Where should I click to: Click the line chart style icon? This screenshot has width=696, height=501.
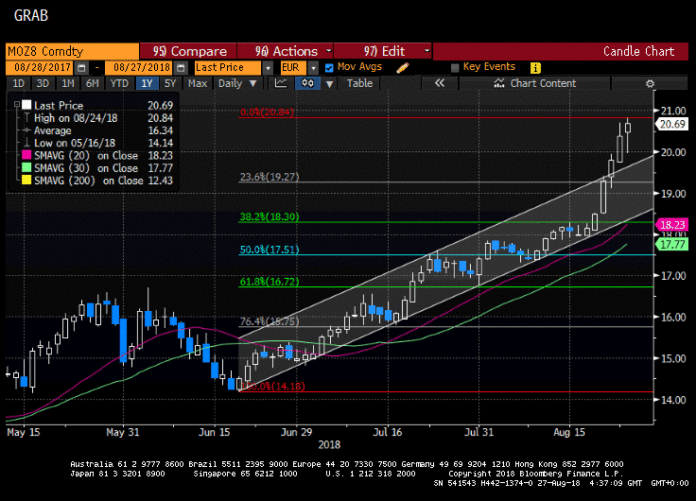281,84
